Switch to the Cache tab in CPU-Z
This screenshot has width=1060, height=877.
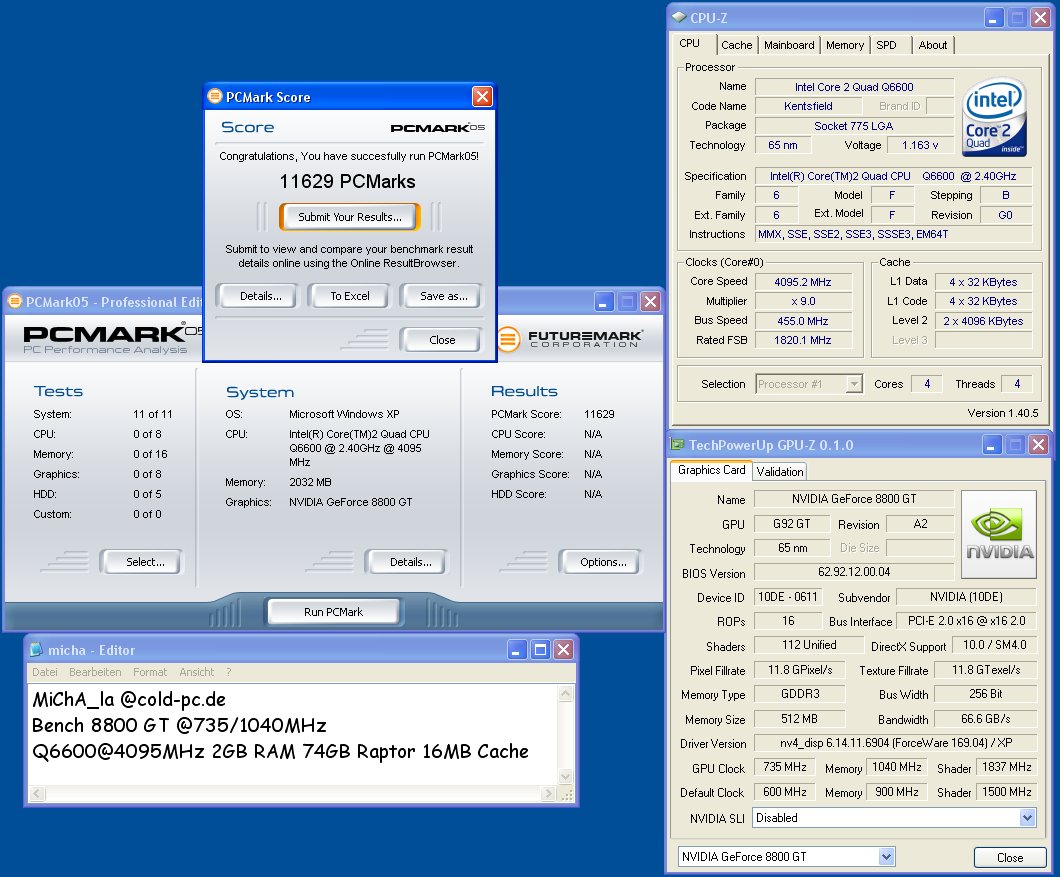[x=736, y=45]
